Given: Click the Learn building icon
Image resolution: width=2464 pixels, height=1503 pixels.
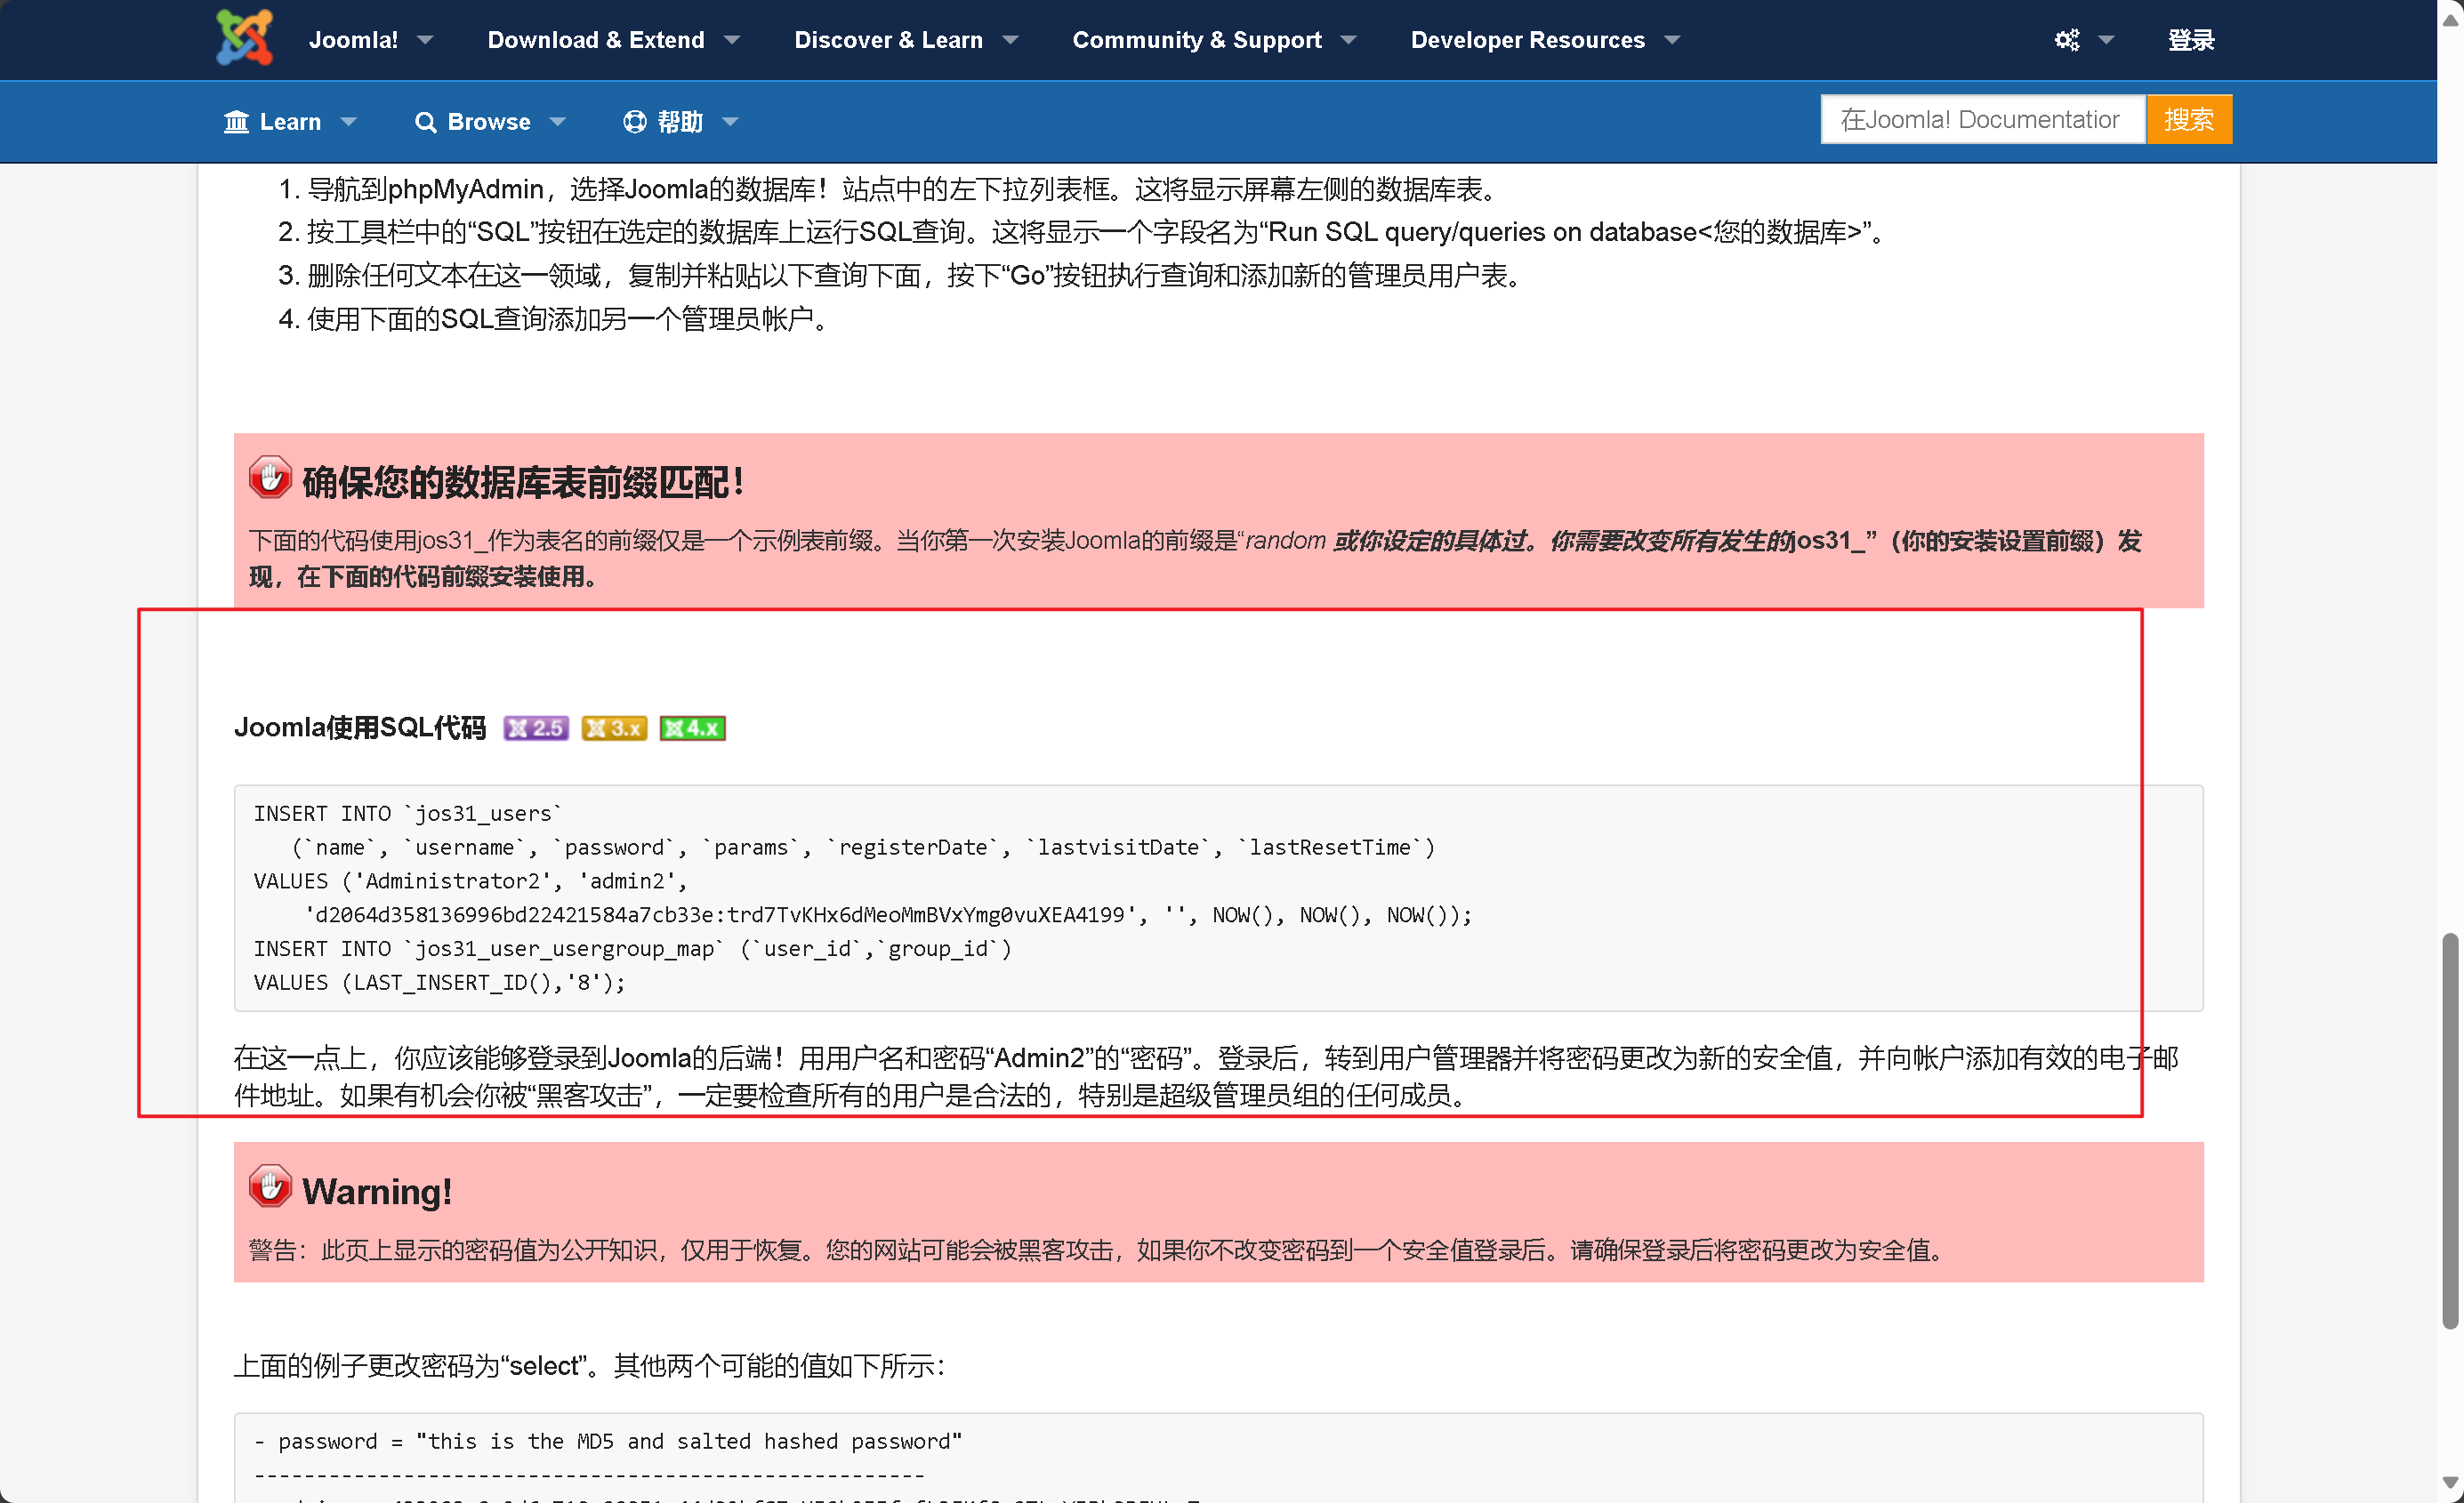Looking at the screenshot, I should (x=236, y=122).
